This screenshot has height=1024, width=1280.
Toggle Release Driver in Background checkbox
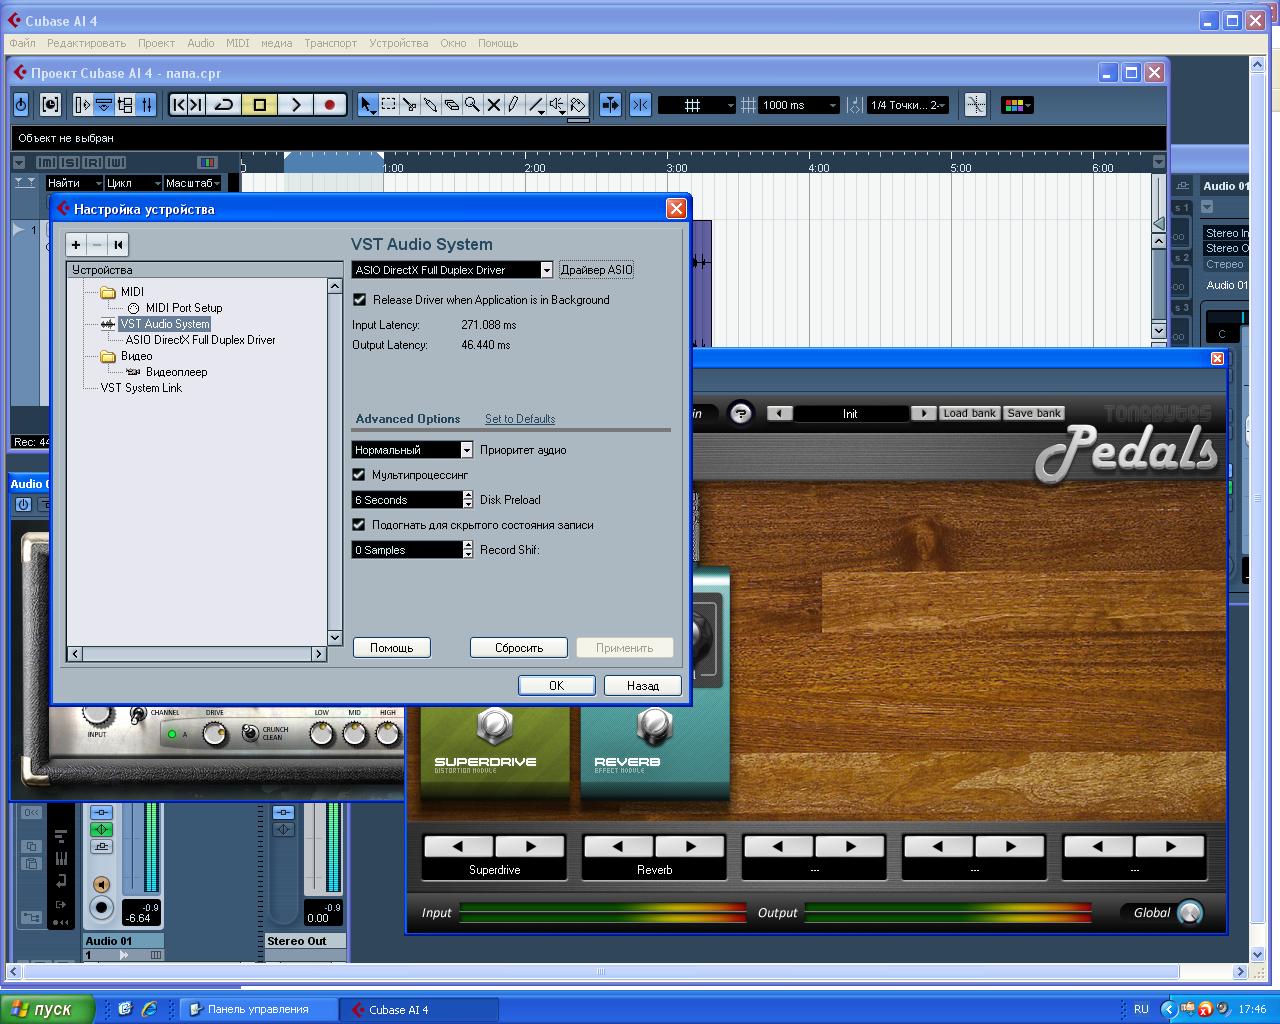click(x=360, y=299)
